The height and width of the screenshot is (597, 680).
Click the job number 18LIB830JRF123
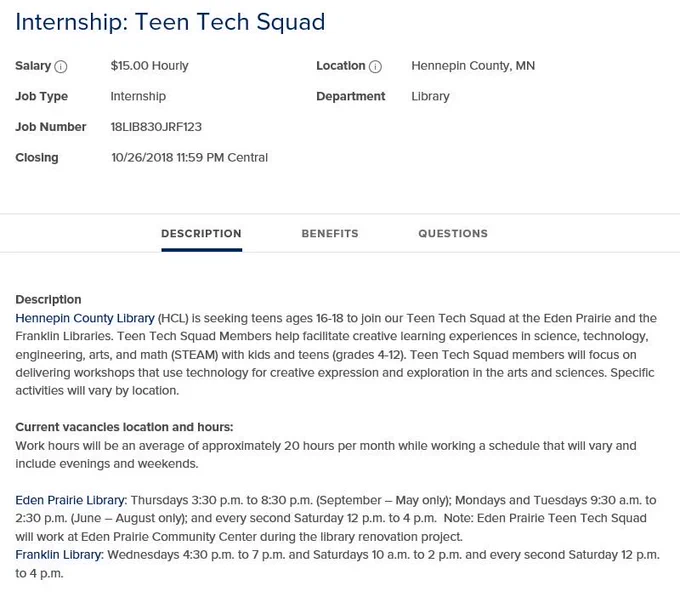tap(156, 127)
